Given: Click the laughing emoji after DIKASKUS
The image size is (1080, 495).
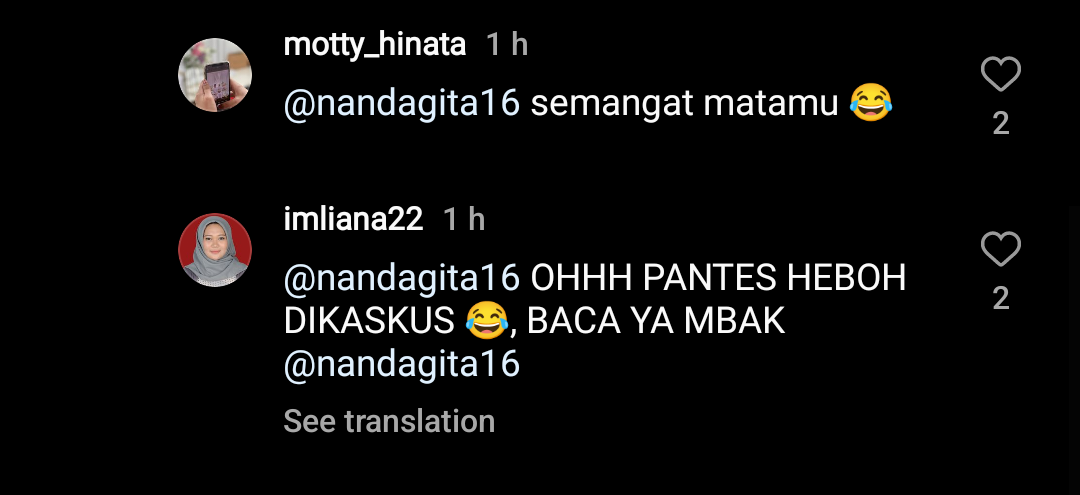Looking at the screenshot, I should click(487, 322).
